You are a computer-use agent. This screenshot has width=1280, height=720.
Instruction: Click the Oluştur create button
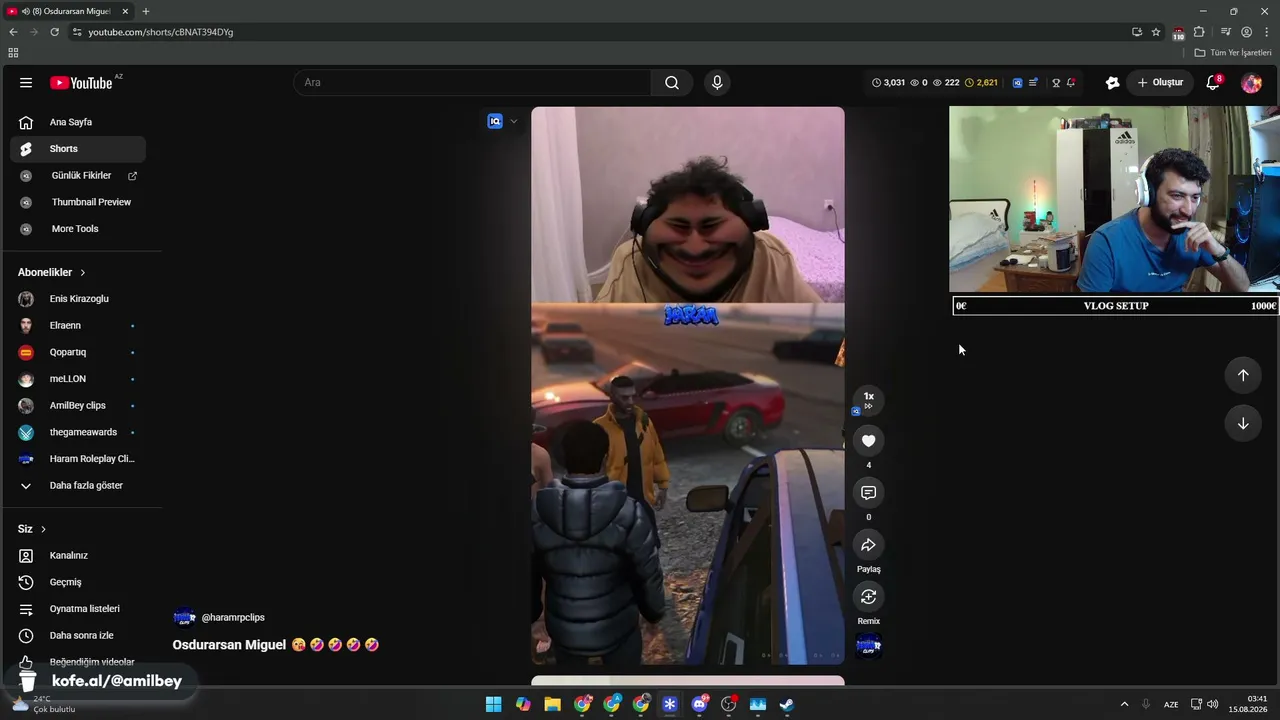pyautogui.click(x=1160, y=83)
